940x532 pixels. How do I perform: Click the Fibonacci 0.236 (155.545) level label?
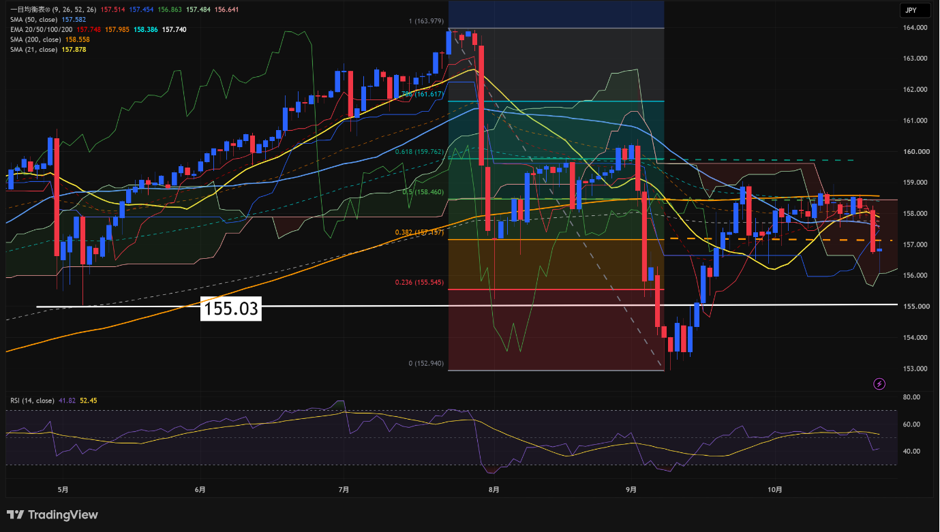(x=419, y=282)
